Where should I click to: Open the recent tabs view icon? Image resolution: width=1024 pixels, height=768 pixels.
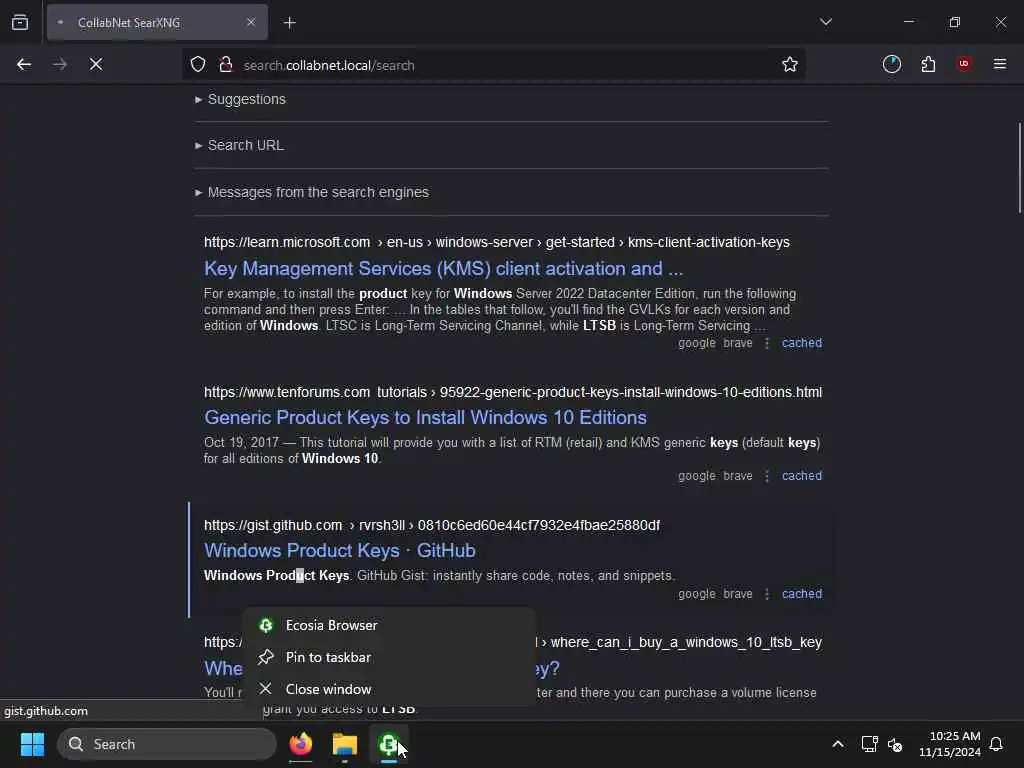point(20,22)
